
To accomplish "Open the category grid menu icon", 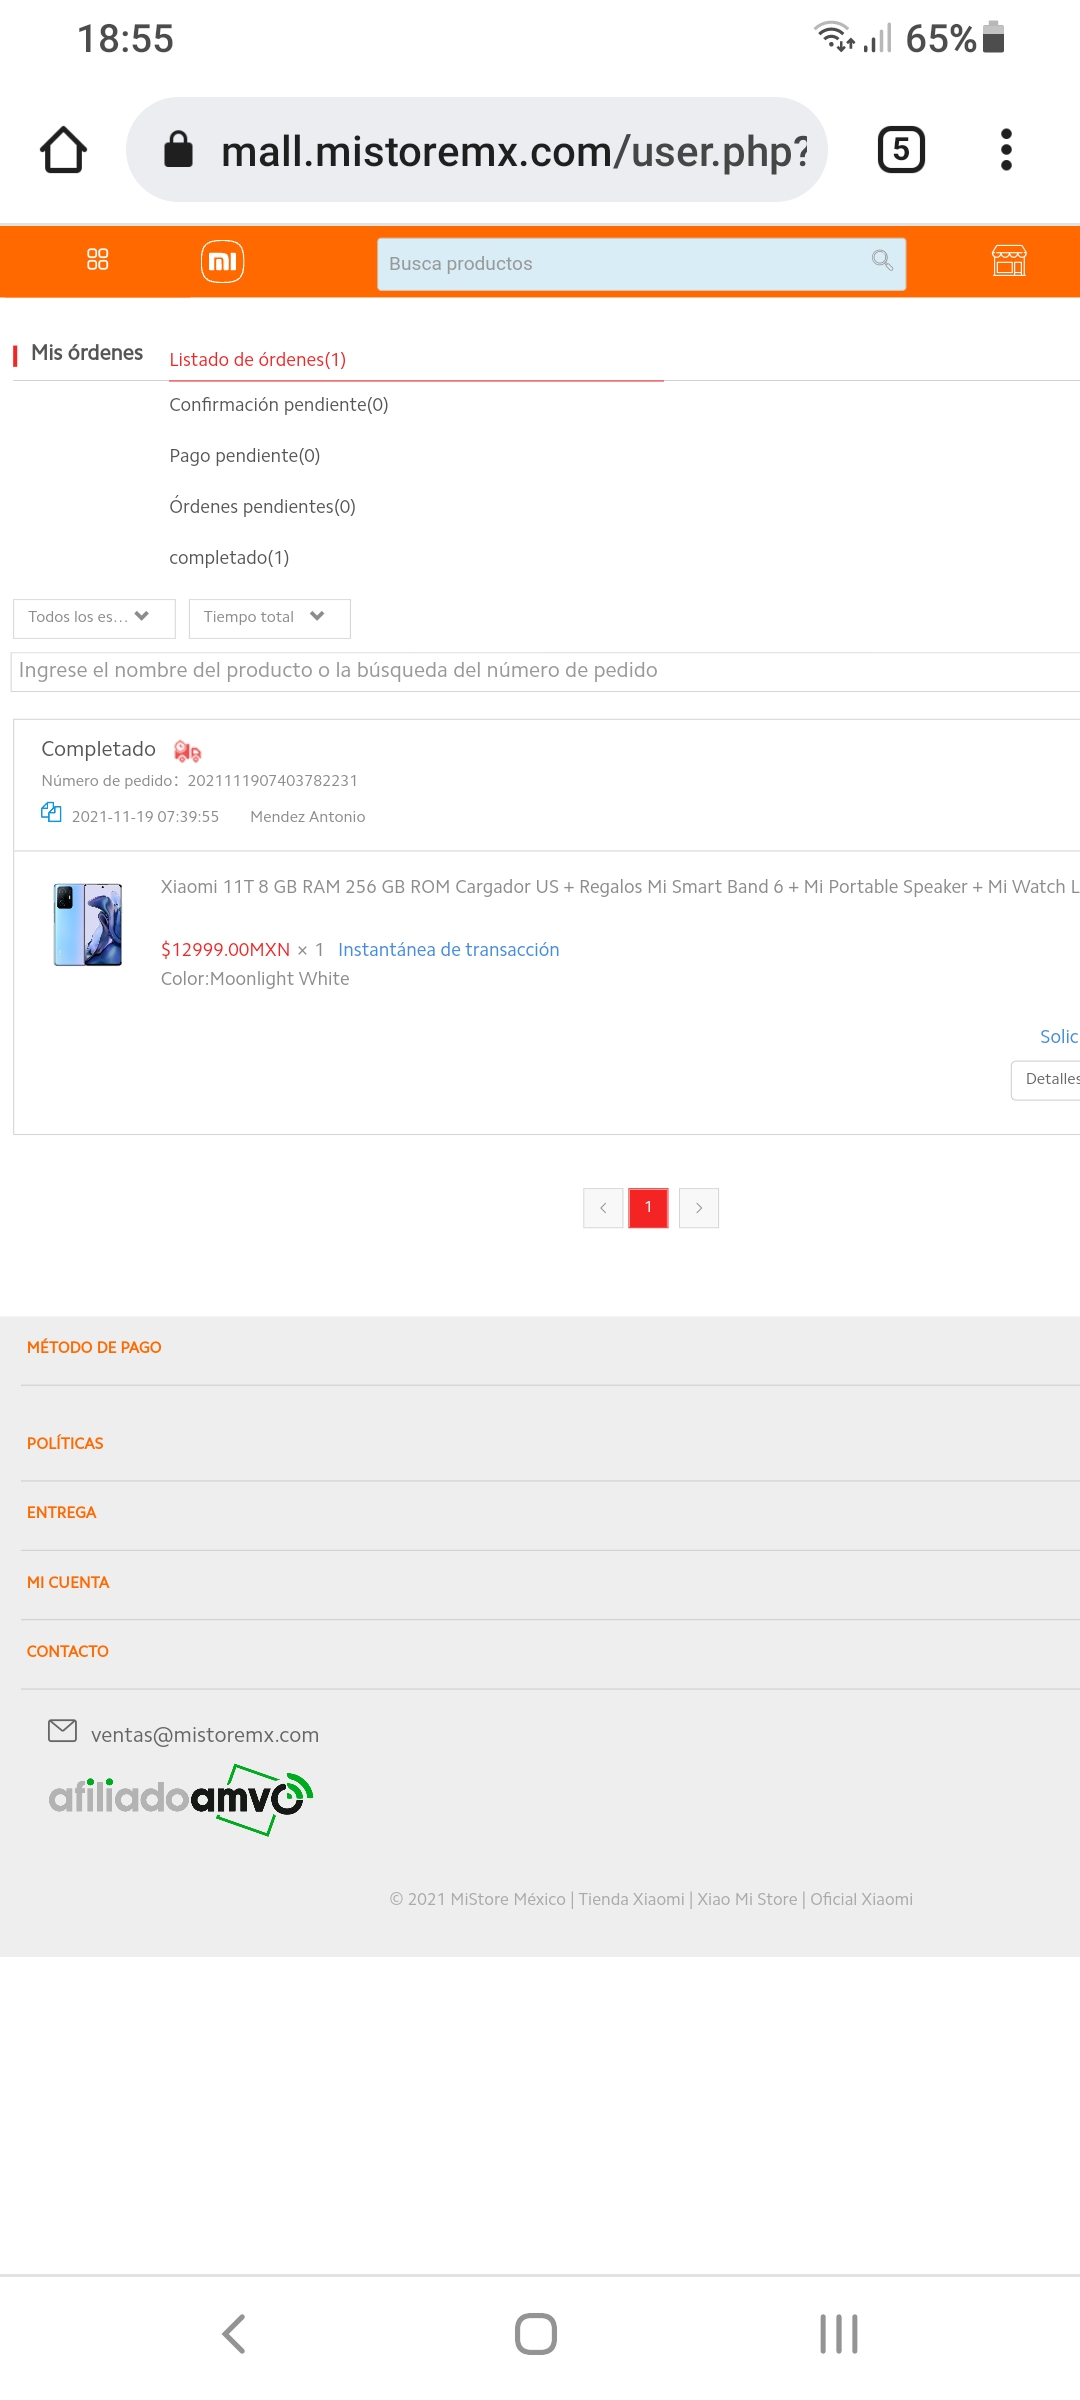I will [x=97, y=260].
